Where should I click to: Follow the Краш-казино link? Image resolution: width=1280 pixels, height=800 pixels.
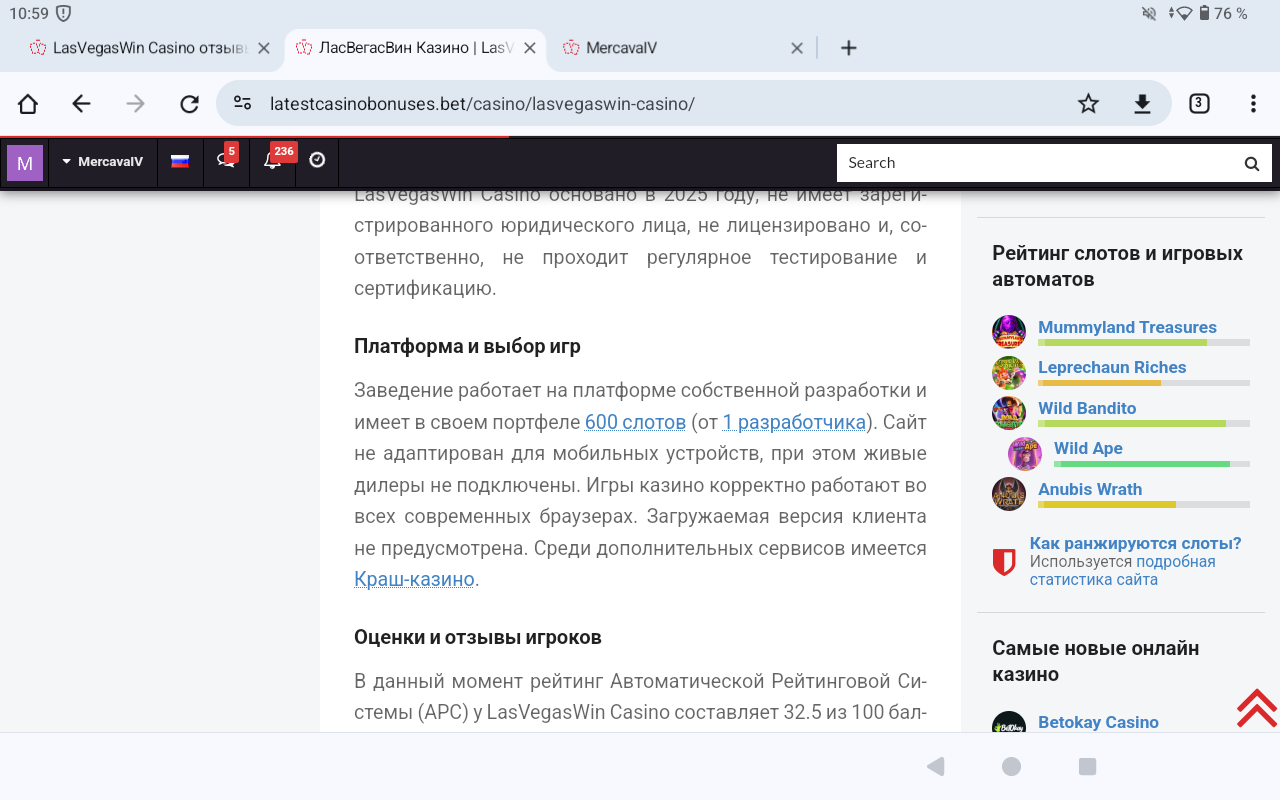(x=414, y=579)
